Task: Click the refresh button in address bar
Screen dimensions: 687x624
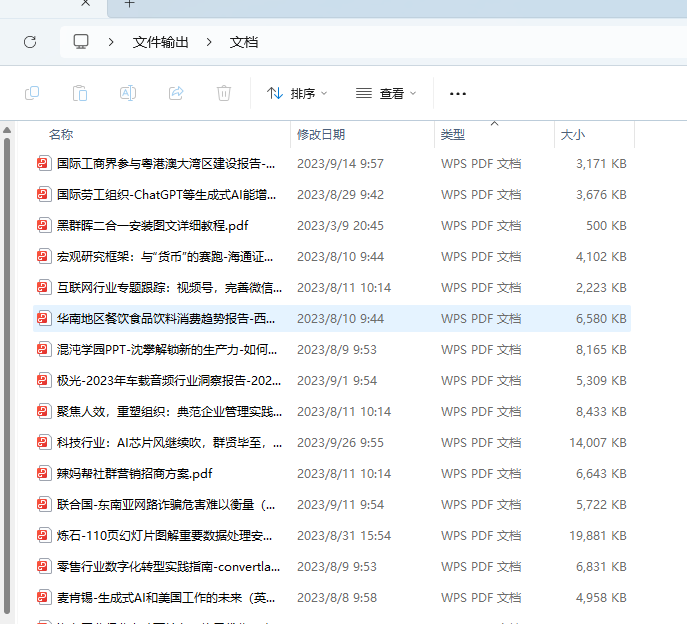Action: click(x=30, y=42)
